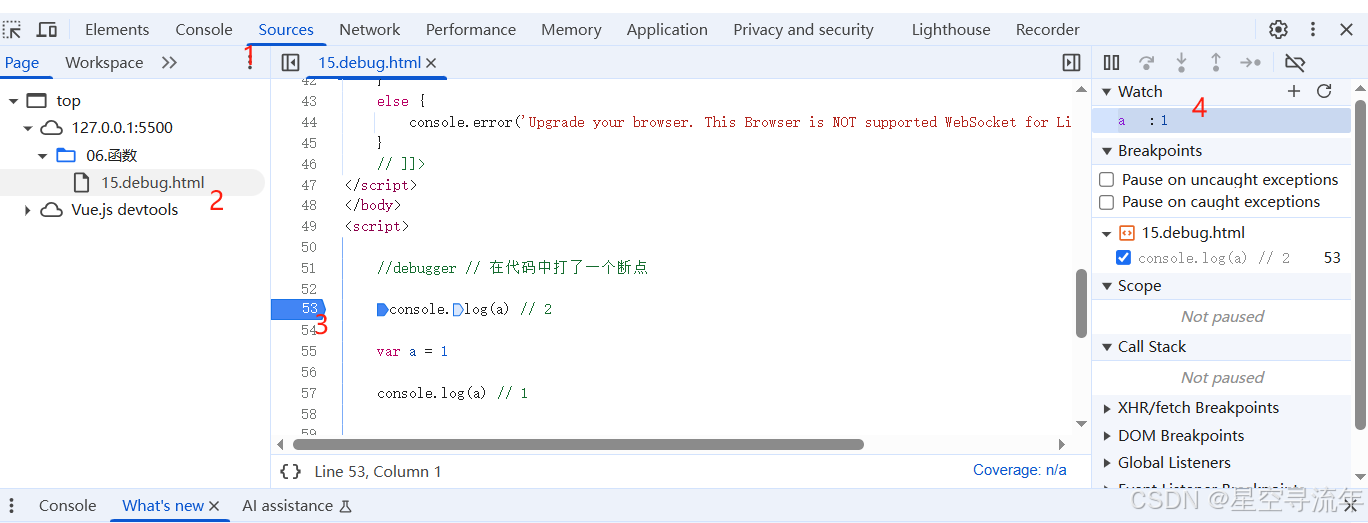
Task: Switch to the Workspace navigator tab
Action: tap(104, 63)
